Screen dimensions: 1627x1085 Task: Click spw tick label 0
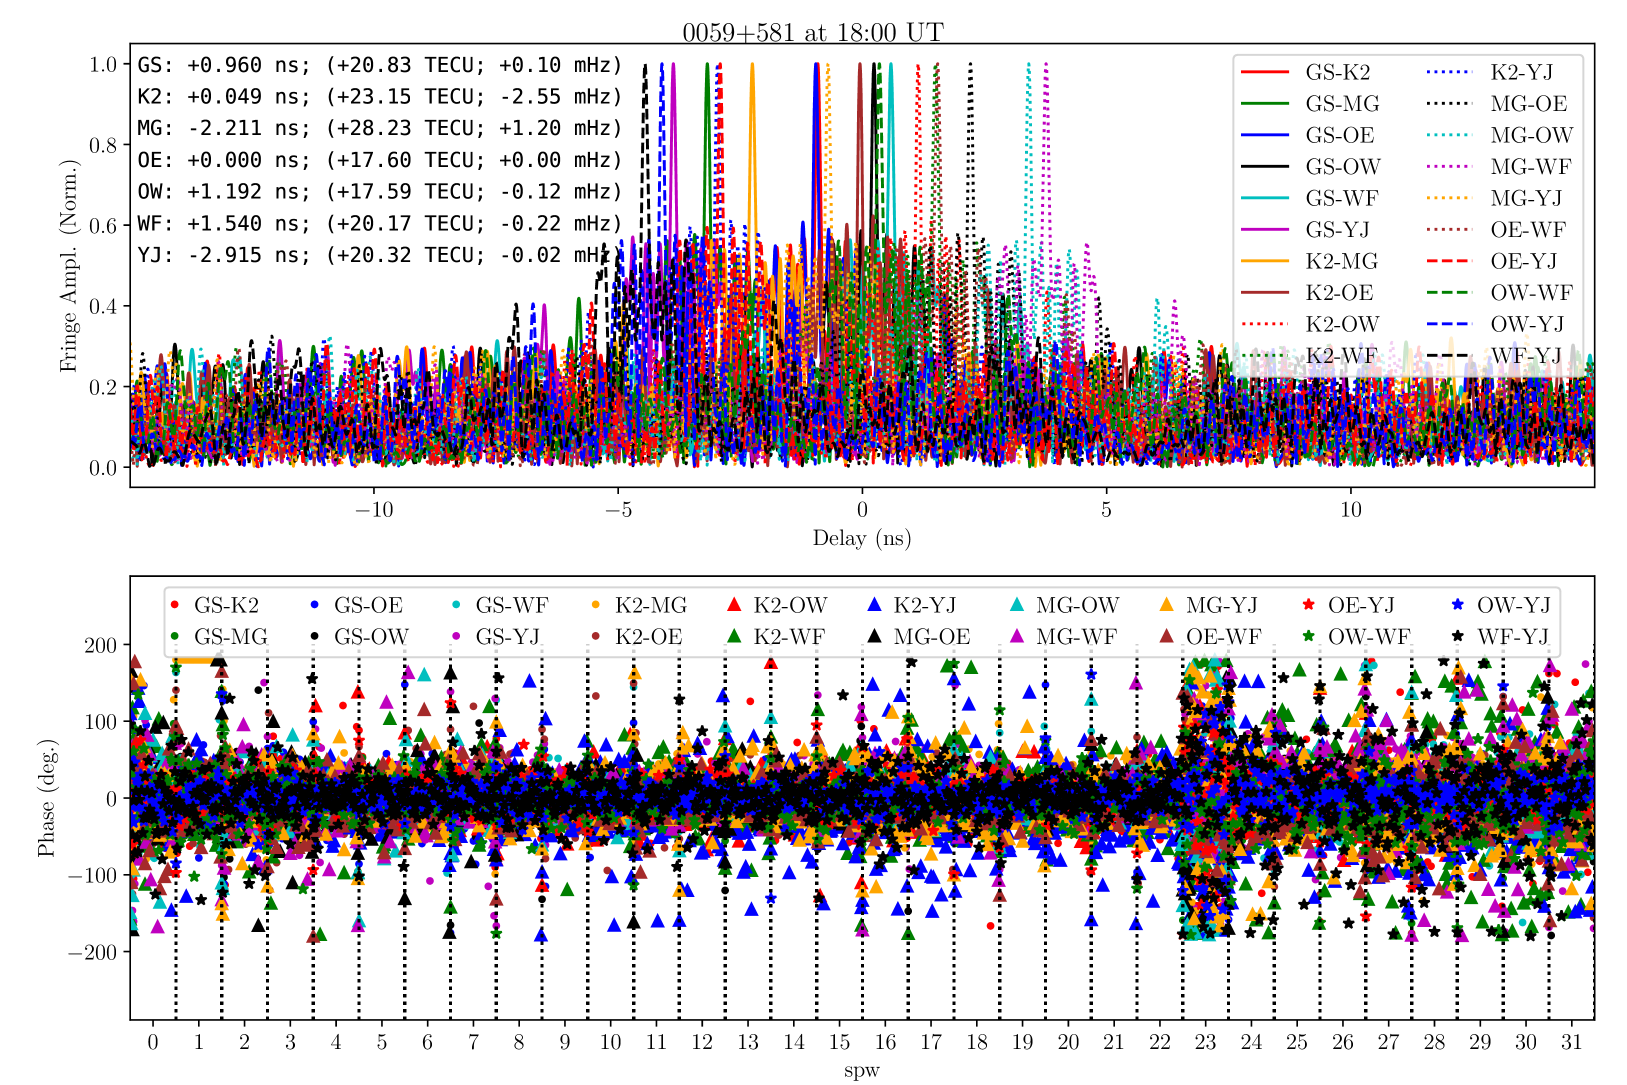point(153,1042)
